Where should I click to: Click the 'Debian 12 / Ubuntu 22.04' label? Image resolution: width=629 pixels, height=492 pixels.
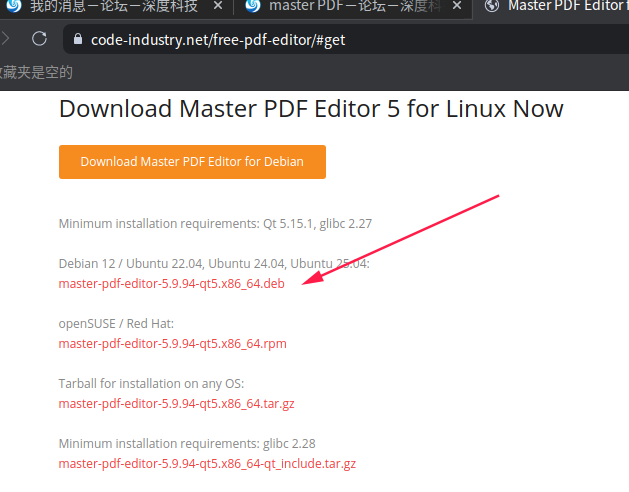coord(132,264)
